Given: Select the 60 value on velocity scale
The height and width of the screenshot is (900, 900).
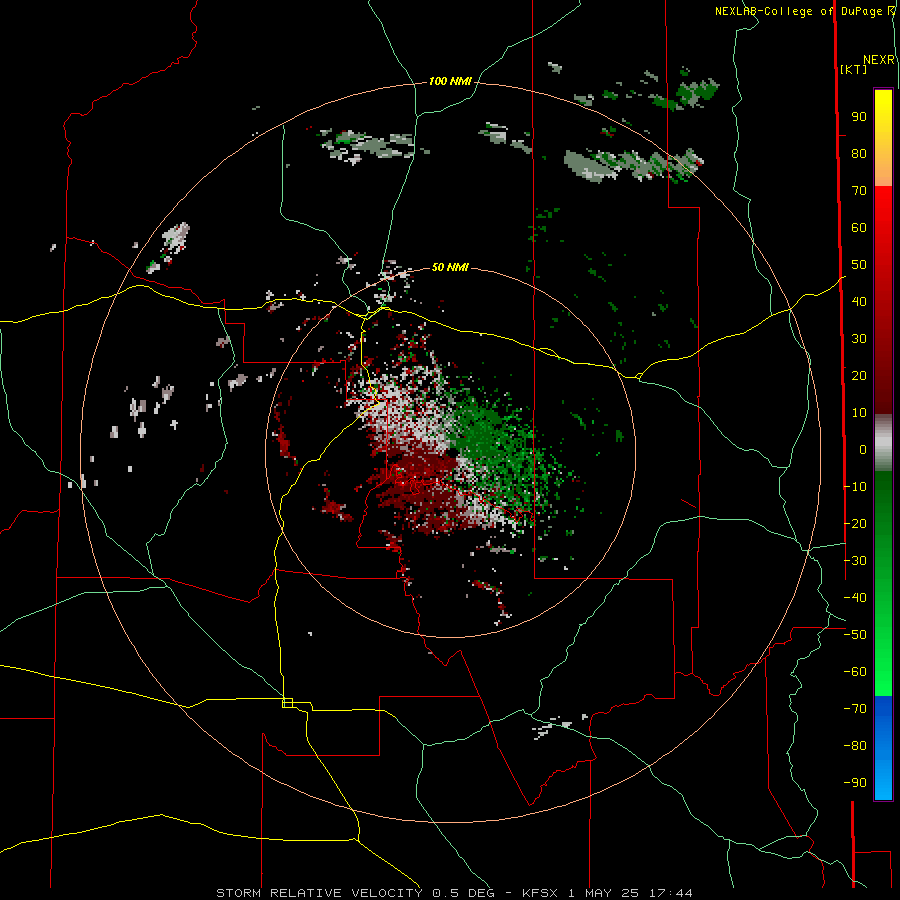Looking at the screenshot, I should coord(859,228).
